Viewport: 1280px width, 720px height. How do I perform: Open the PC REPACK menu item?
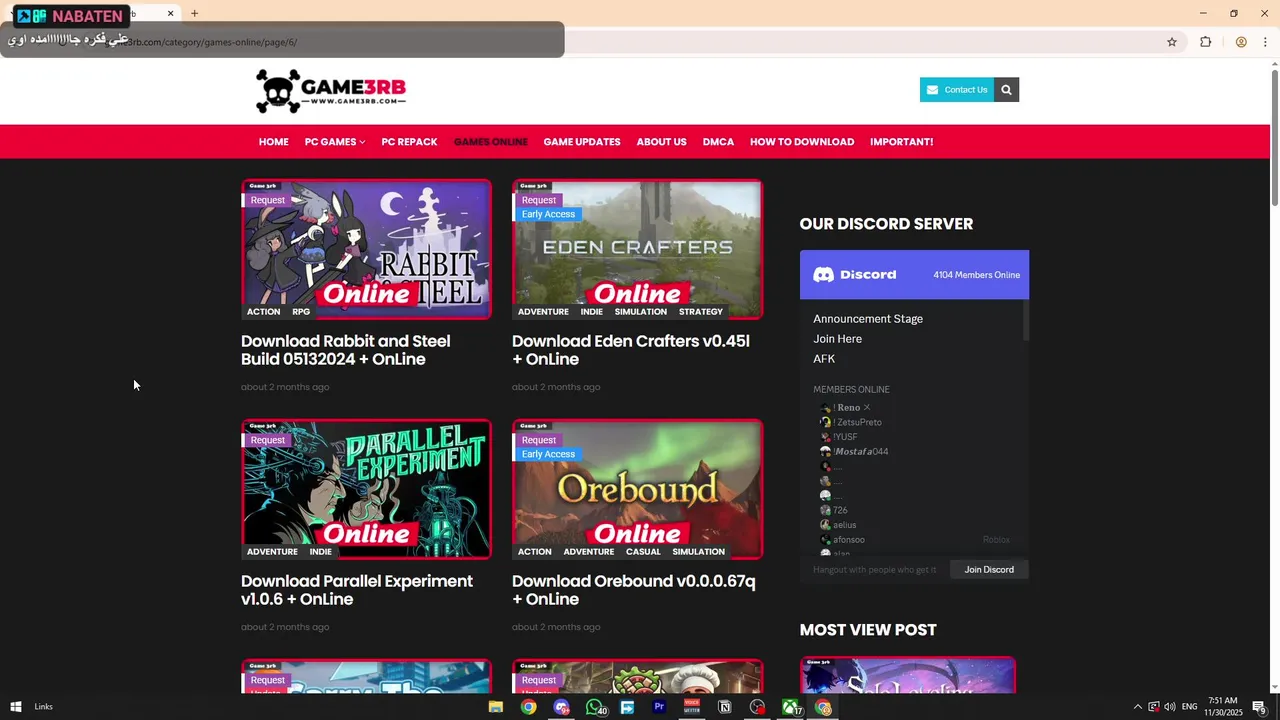click(409, 142)
